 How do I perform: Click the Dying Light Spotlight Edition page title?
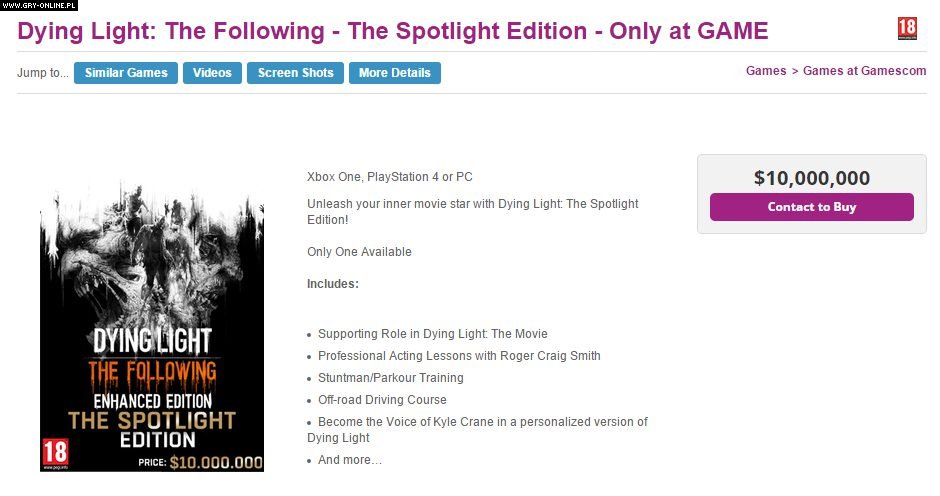pyautogui.click(x=393, y=31)
